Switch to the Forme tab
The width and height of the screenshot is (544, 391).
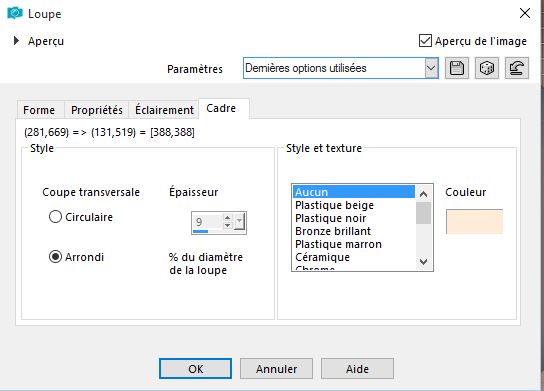tap(39, 110)
